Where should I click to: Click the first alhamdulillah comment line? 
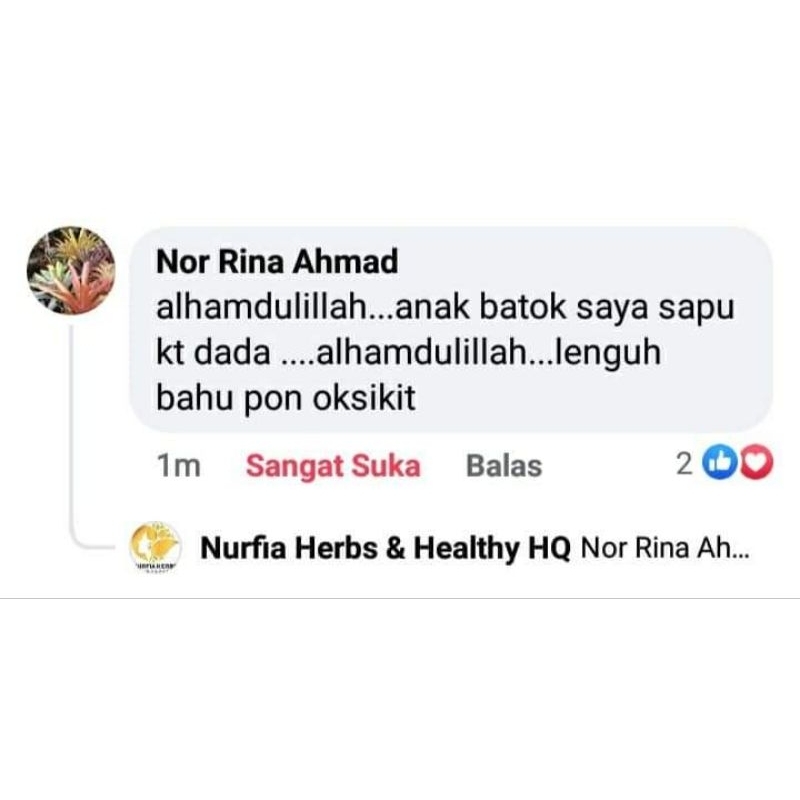[x=445, y=308]
